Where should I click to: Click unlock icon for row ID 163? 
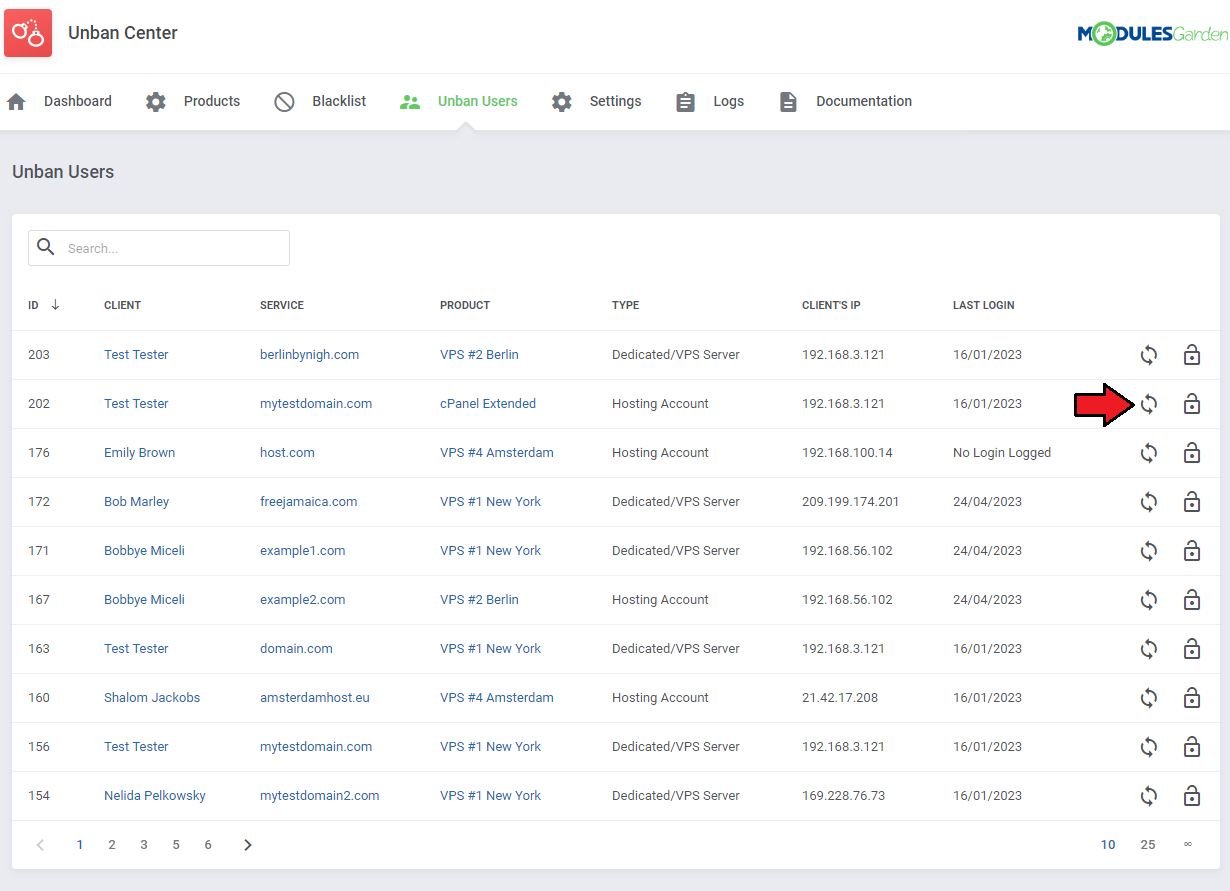1192,648
